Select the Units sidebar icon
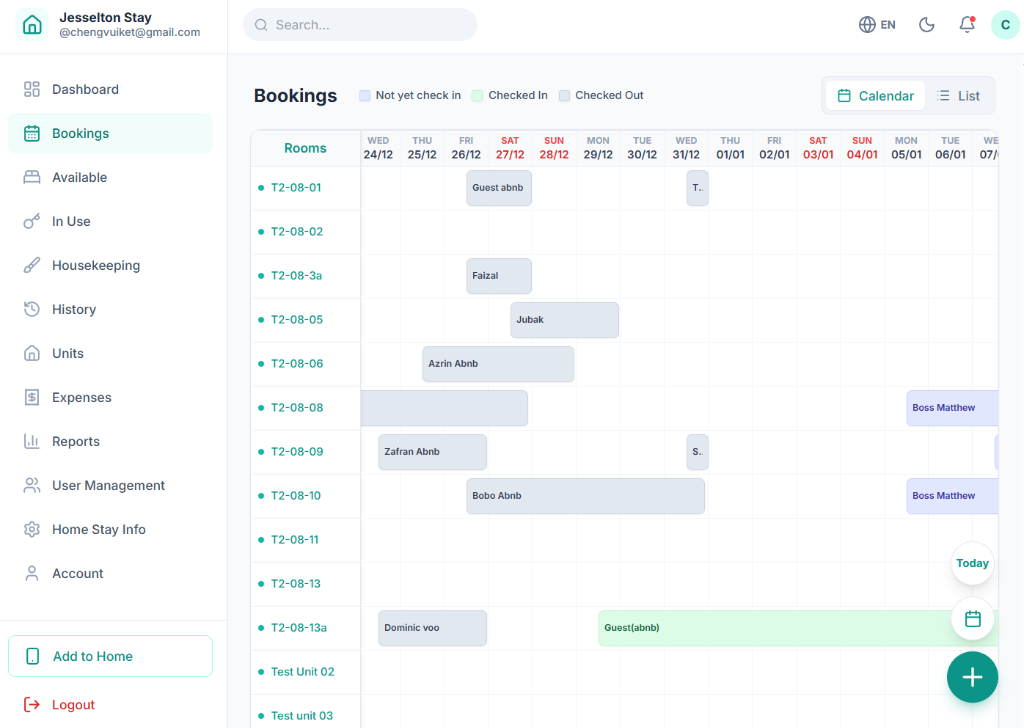 pos(31,353)
